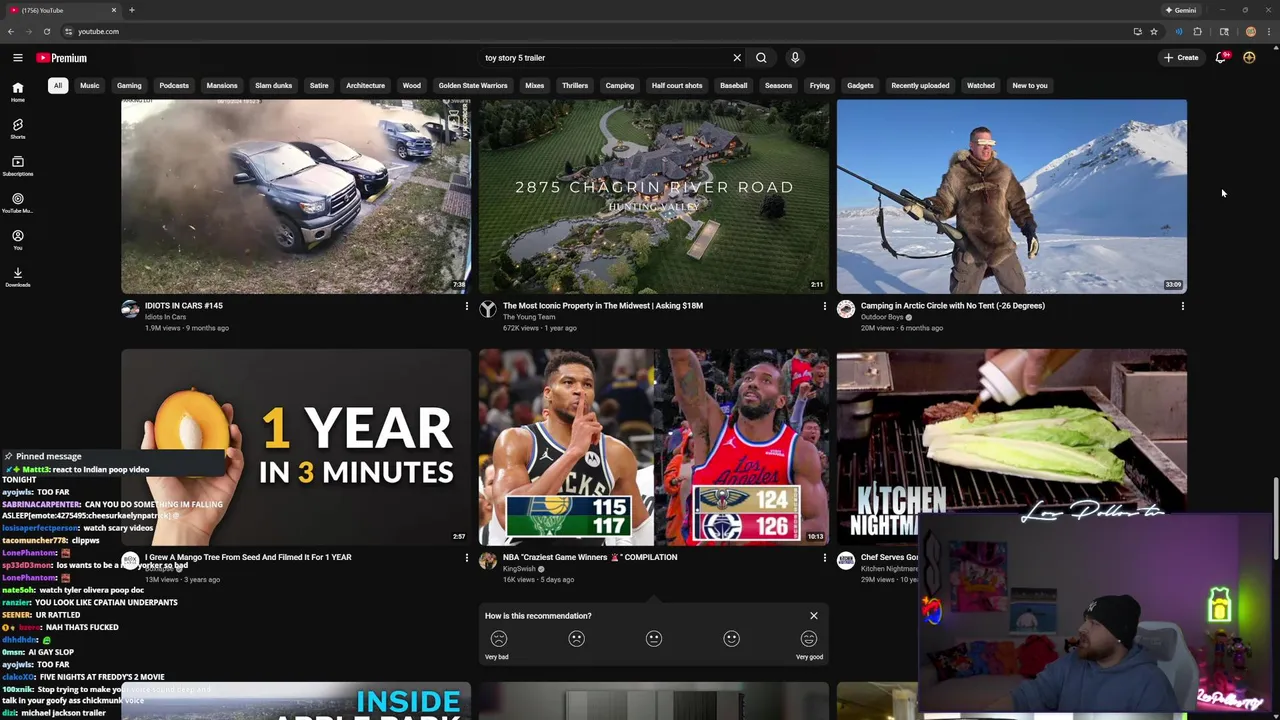
Task: Select the Music filter chip
Action: click(90, 85)
